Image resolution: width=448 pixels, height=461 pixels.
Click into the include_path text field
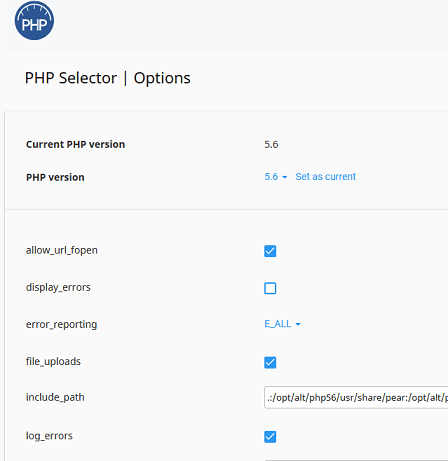[356, 397]
